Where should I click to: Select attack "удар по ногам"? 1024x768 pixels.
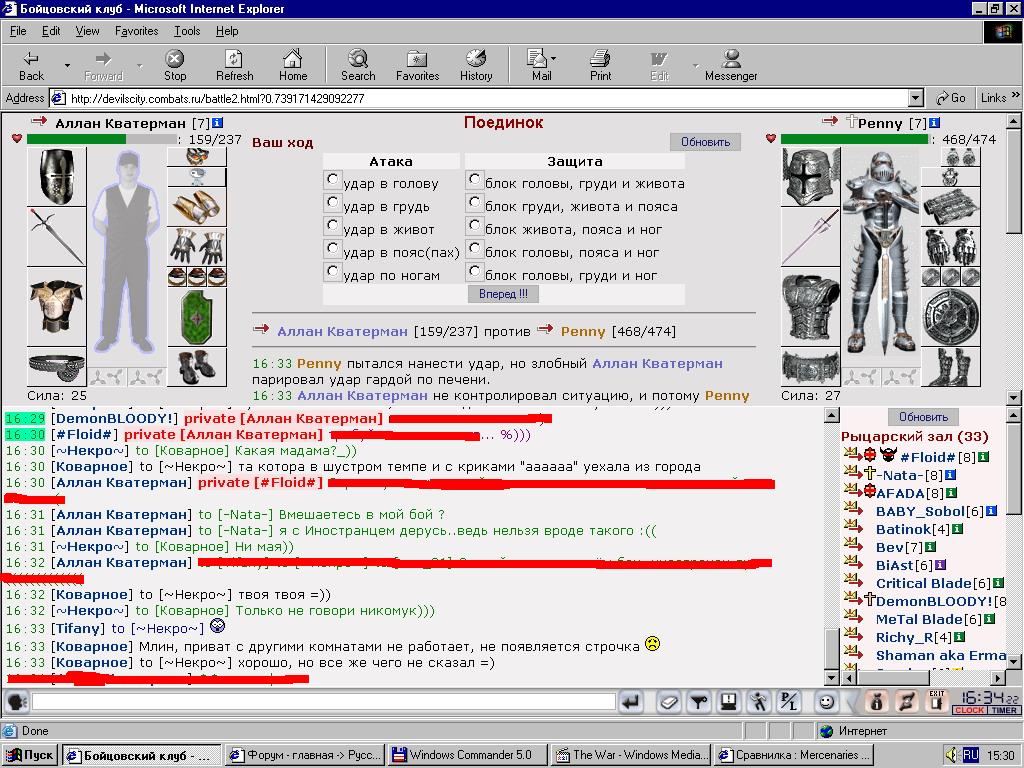[332, 271]
